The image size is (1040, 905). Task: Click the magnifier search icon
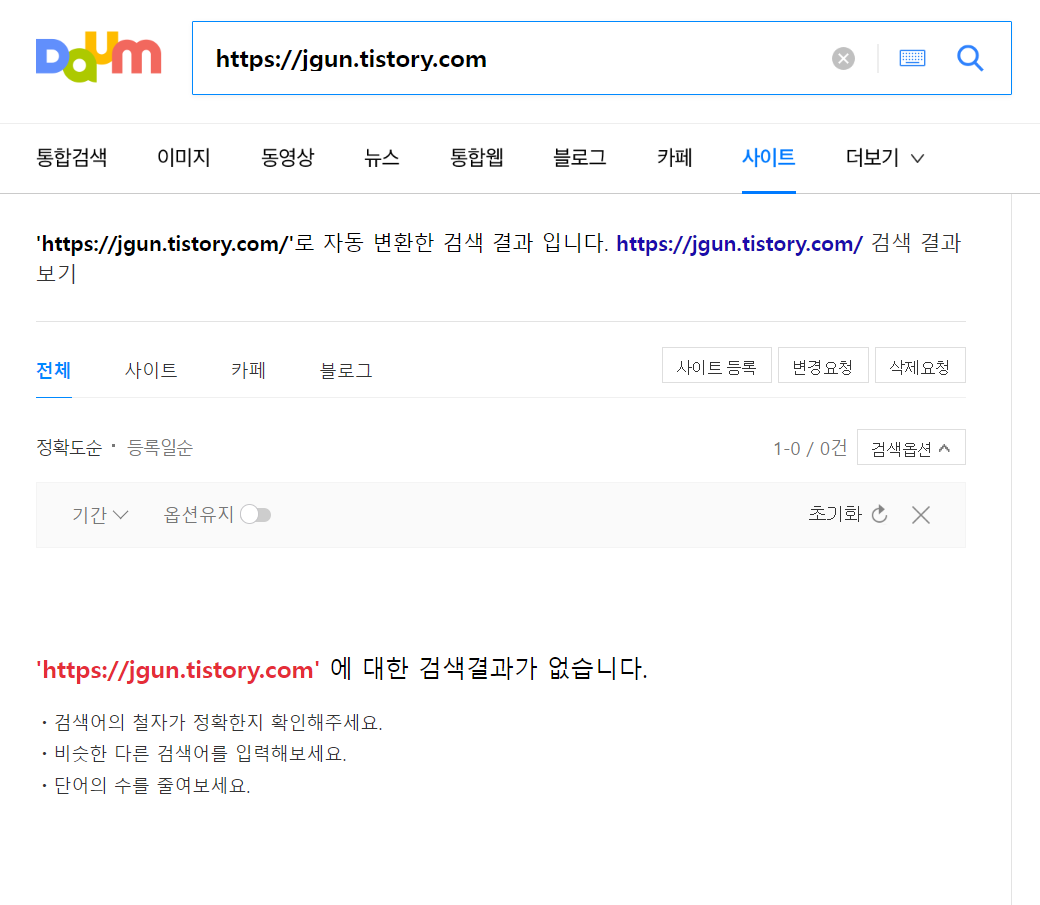point(970,58)
